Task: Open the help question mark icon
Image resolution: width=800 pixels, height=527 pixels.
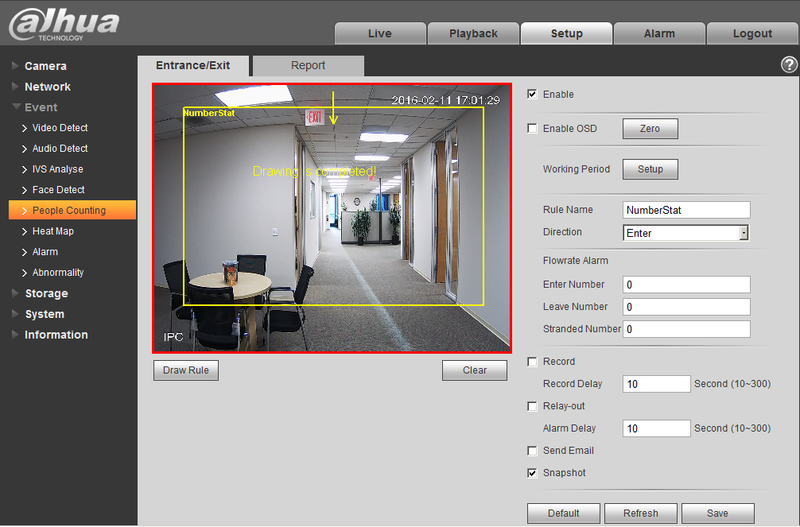Action: pos(789,65)
